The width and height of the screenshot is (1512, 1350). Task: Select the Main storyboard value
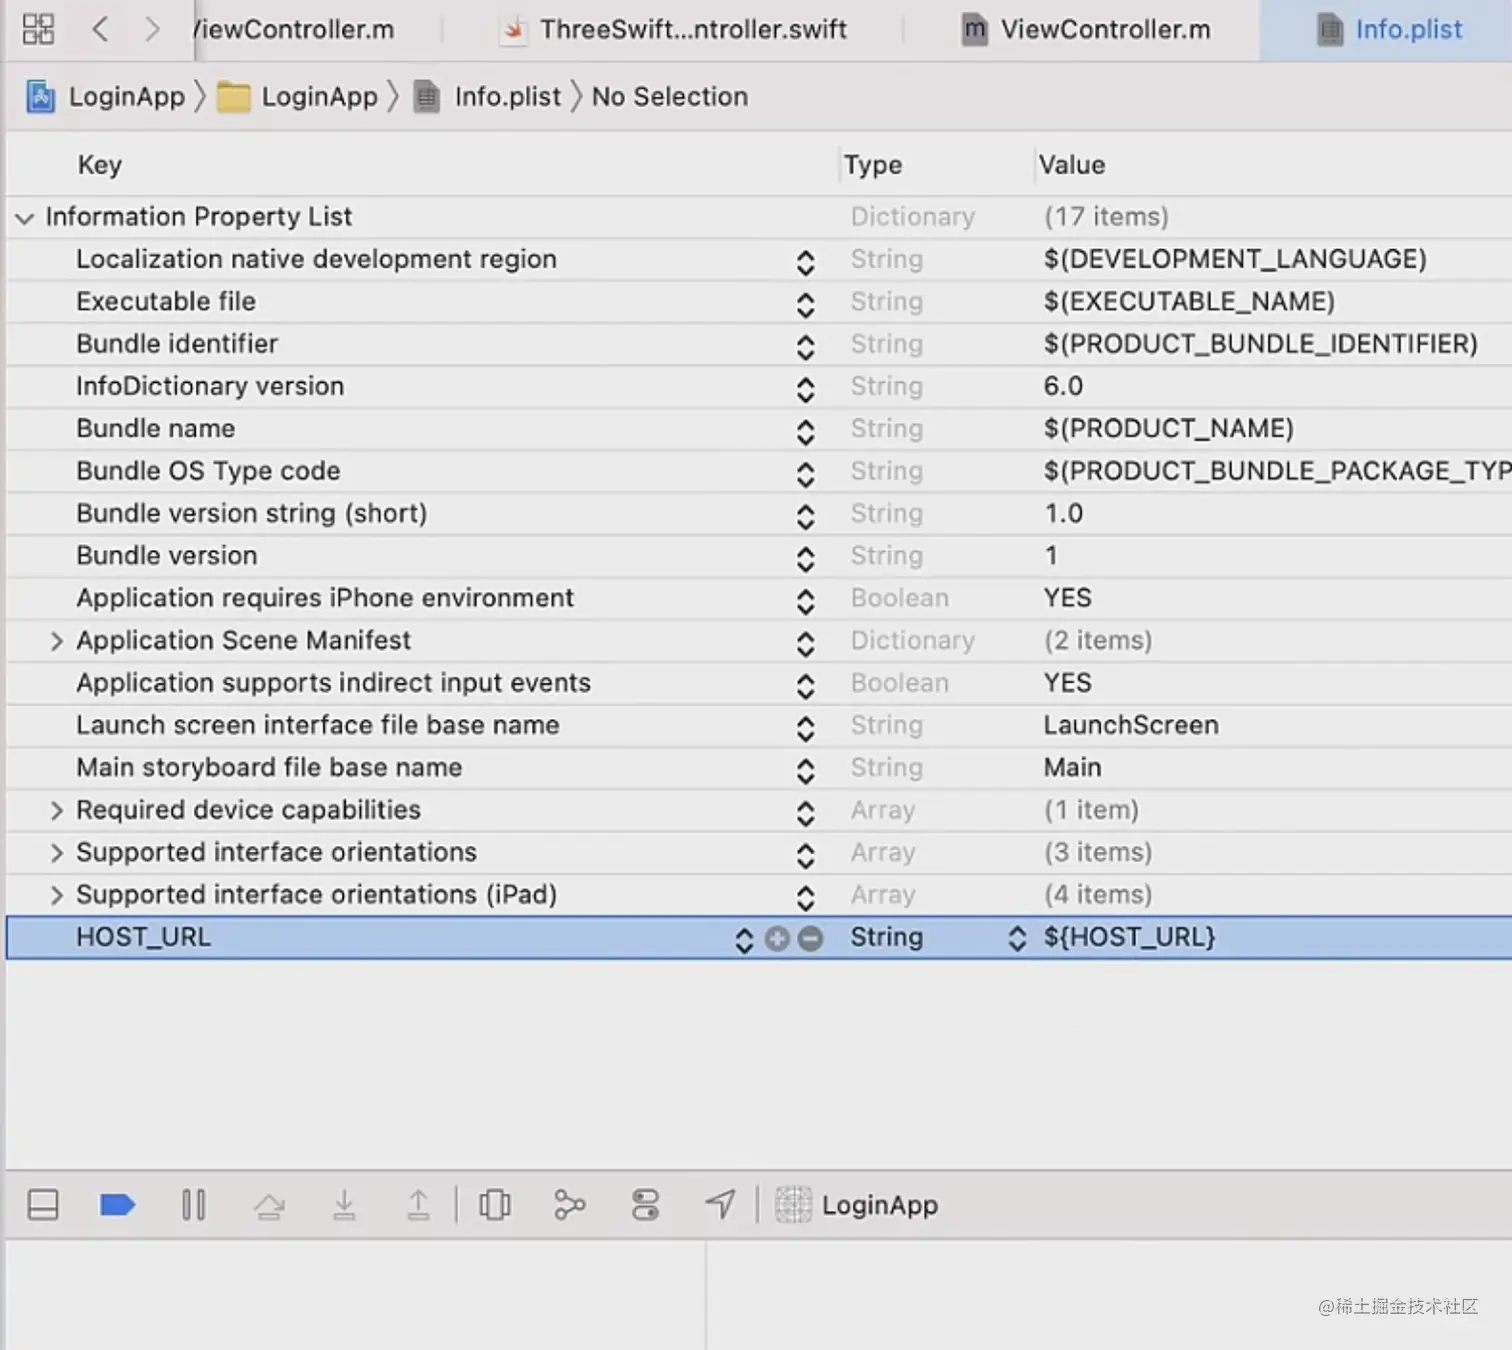pos(1072,767)
